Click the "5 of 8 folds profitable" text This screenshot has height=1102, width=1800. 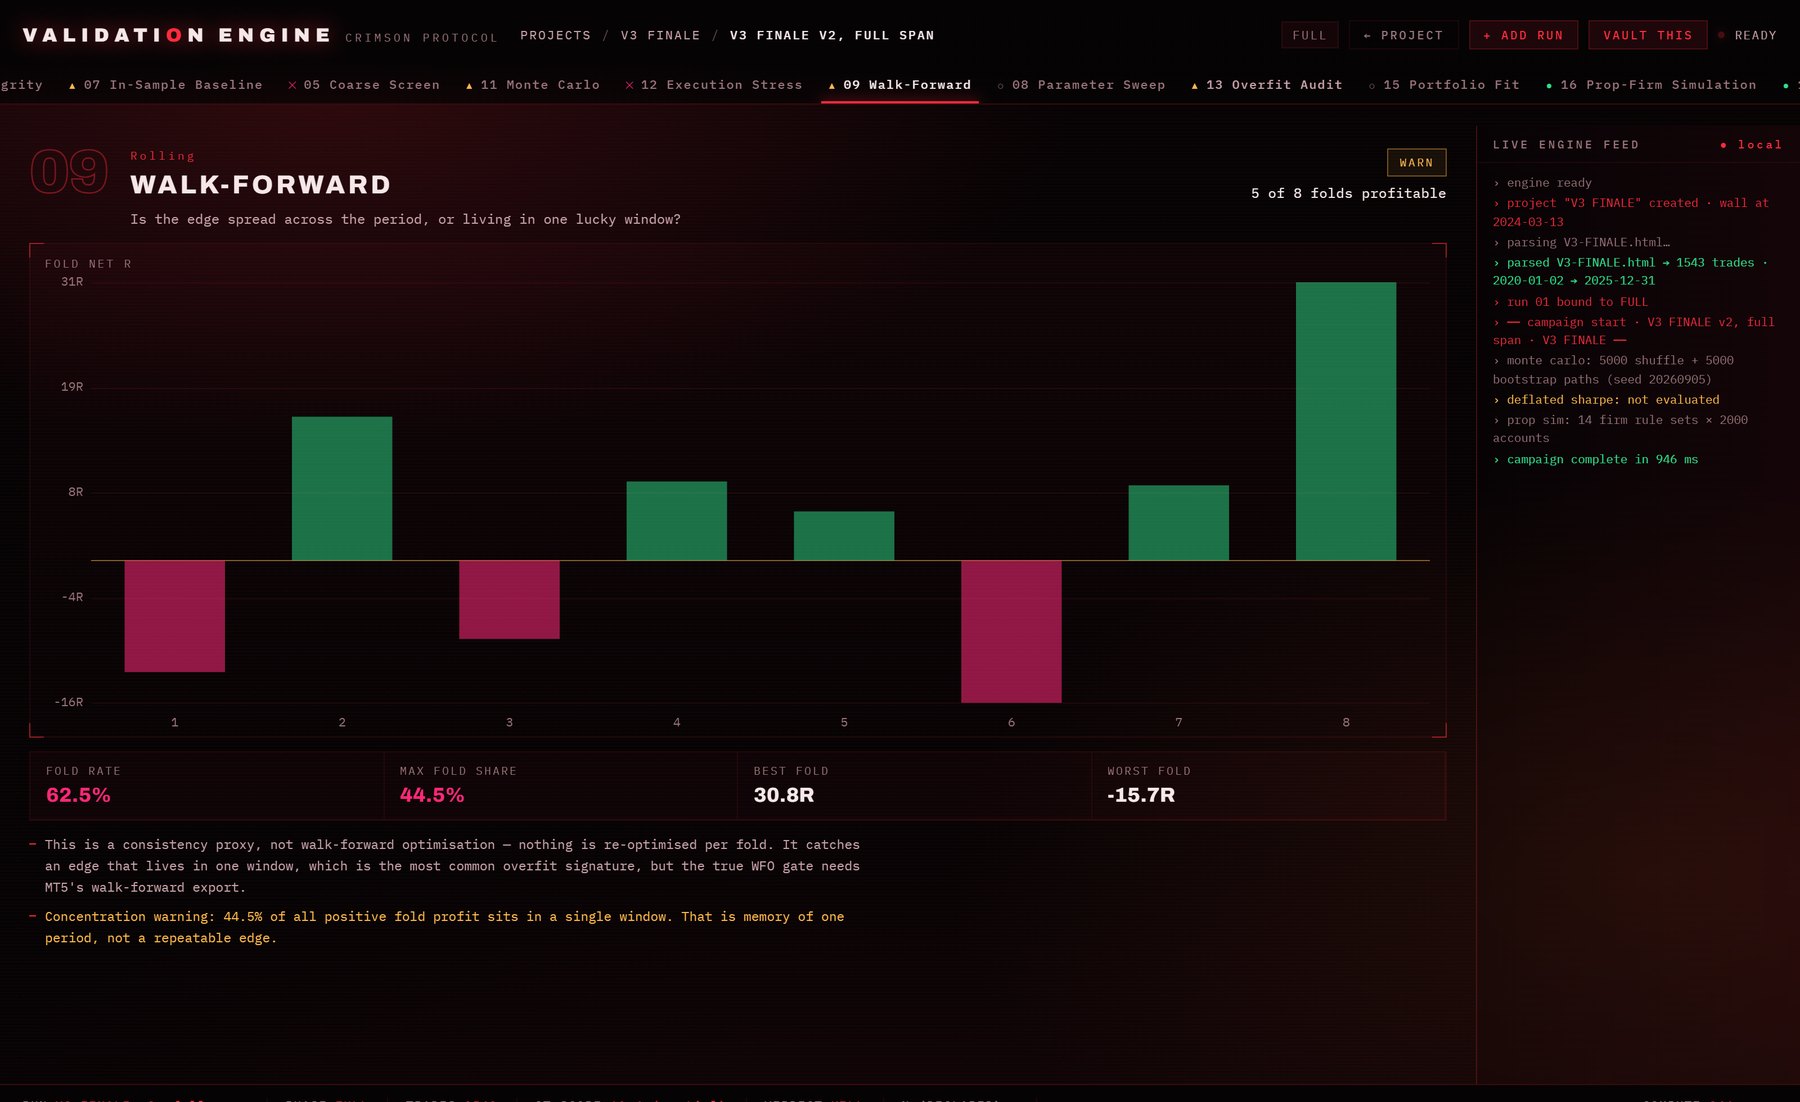coord(1348,193)
